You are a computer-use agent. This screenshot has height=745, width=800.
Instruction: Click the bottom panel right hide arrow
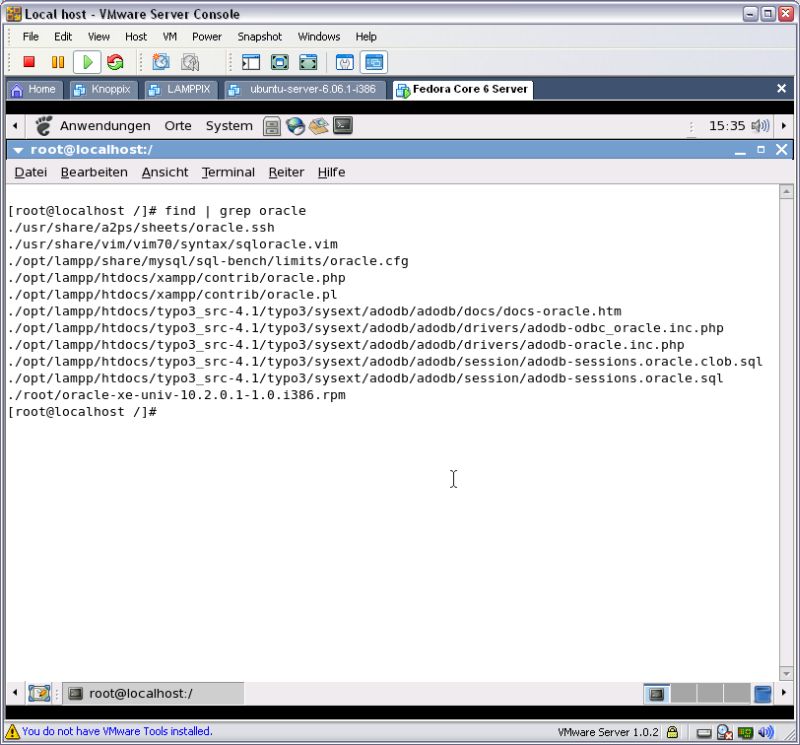point(784,693)
